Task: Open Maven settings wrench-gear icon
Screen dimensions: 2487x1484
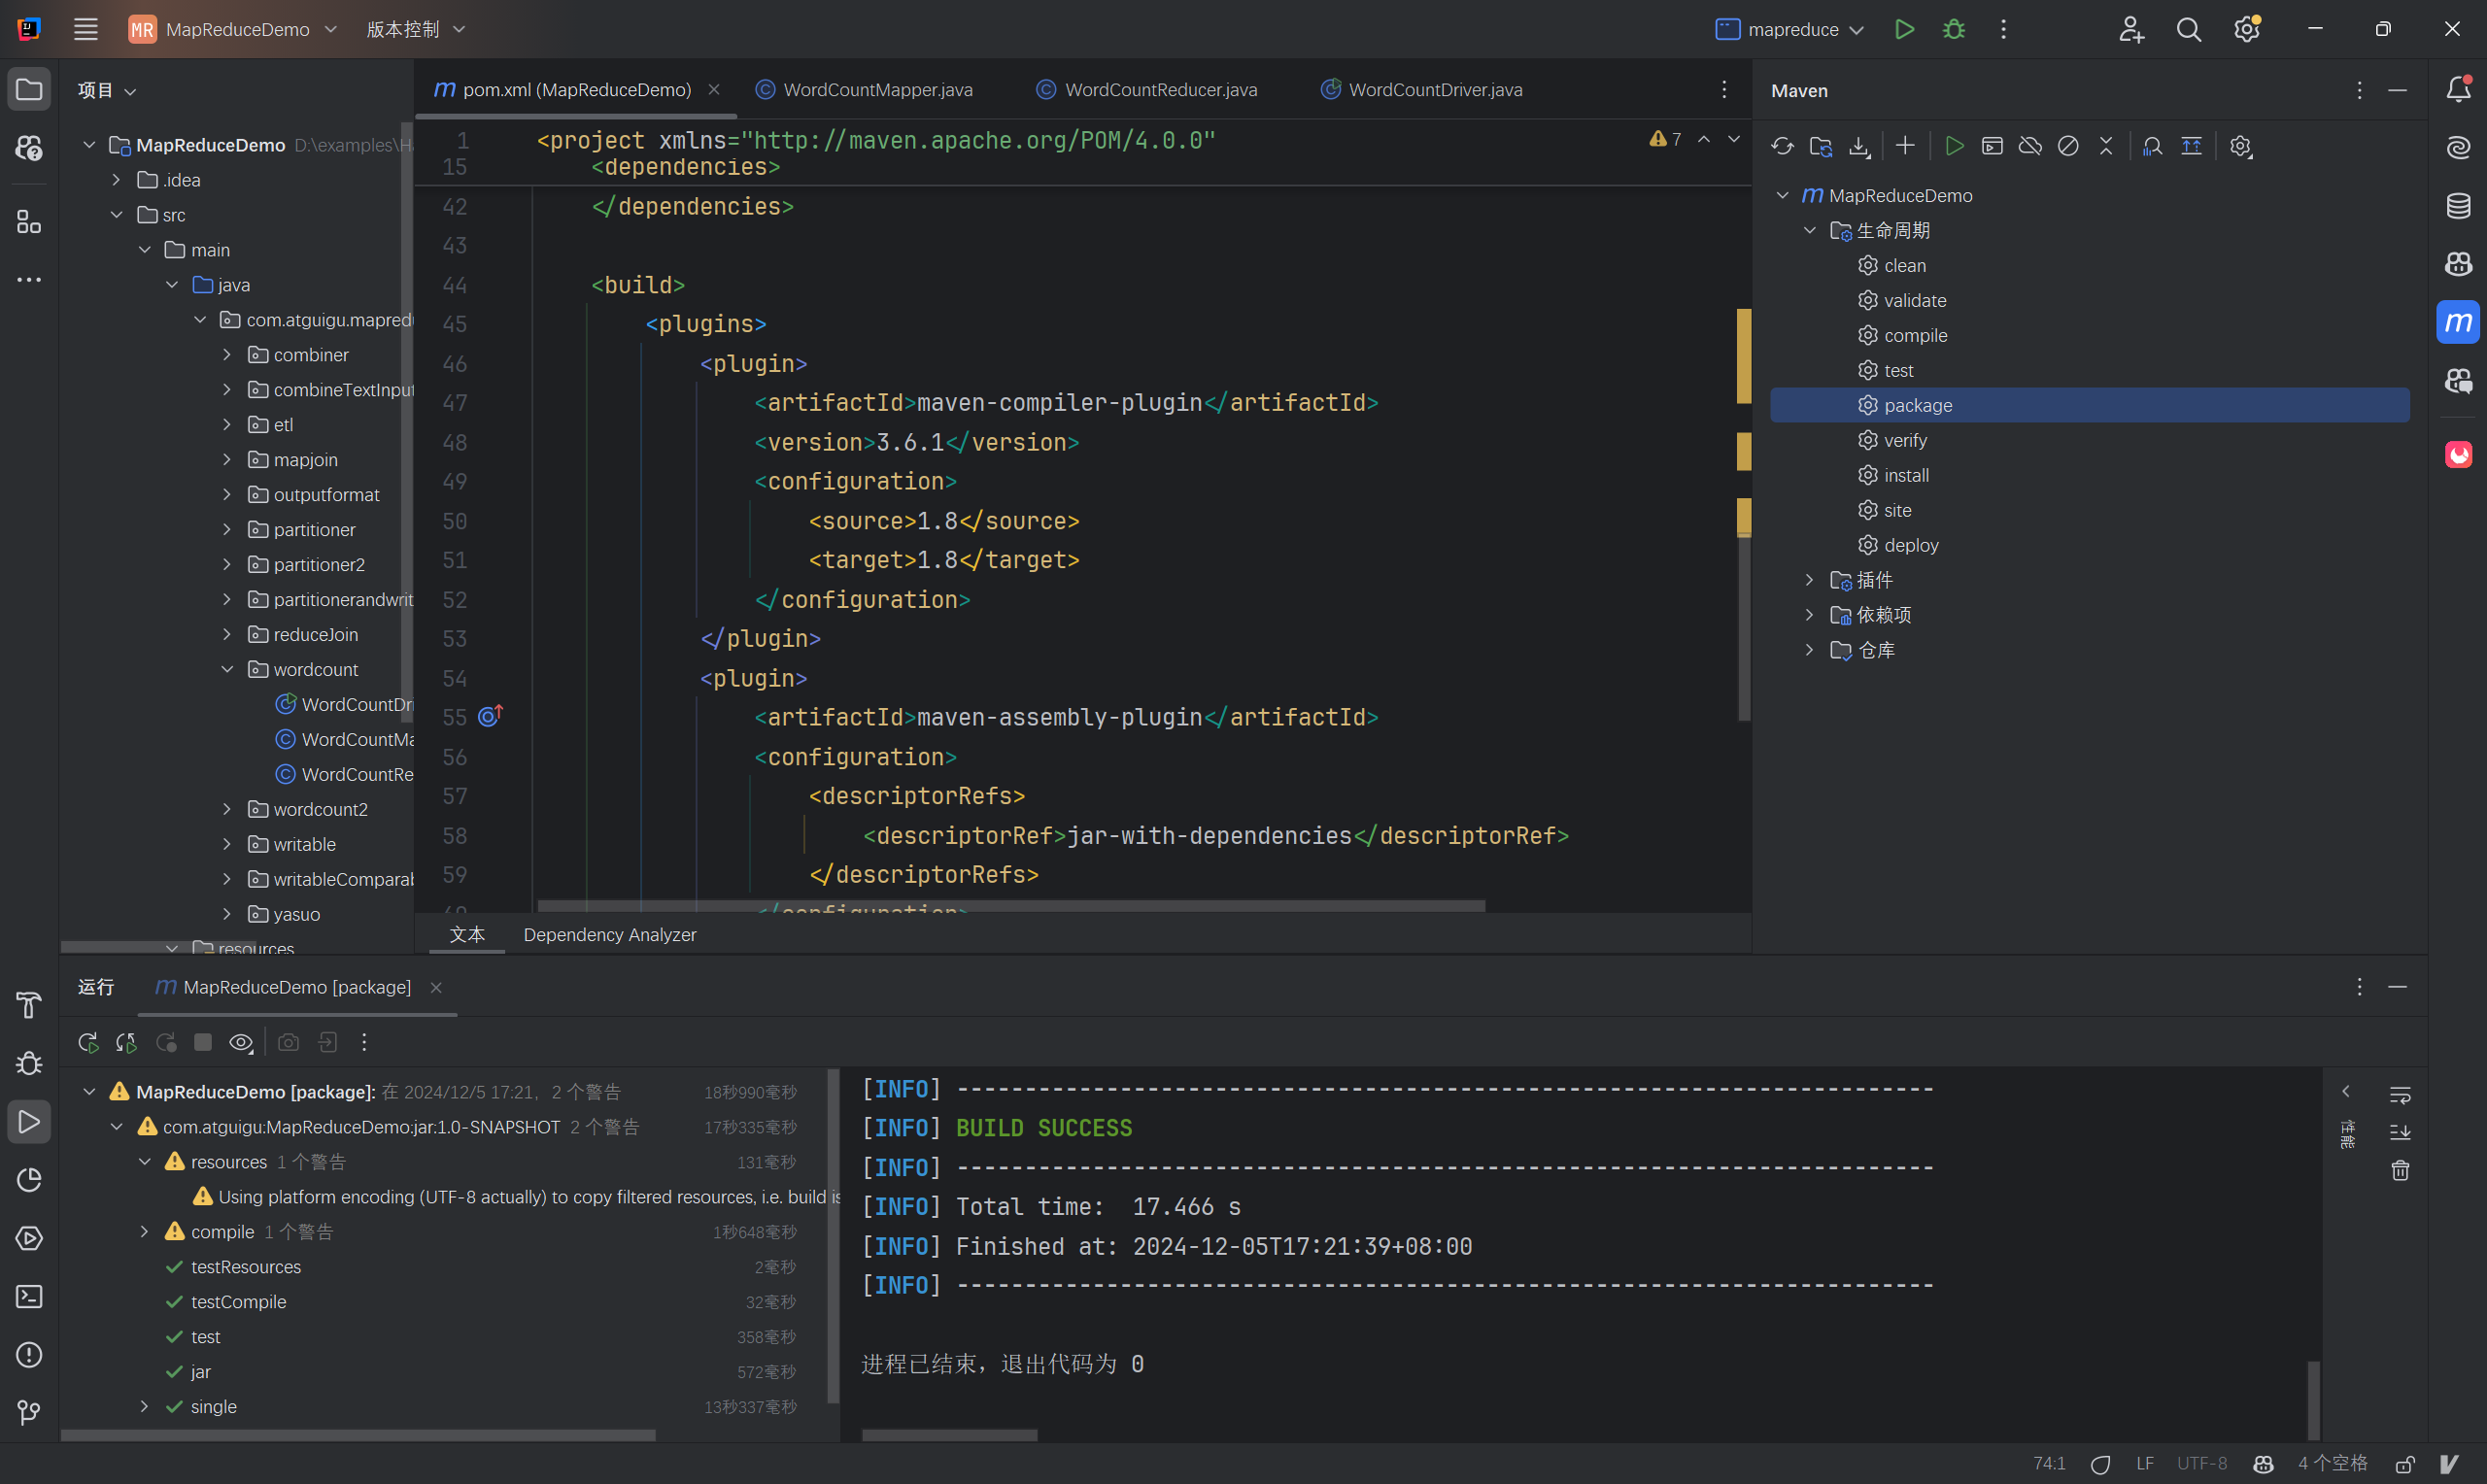Action: click(x=2240, y=146)
